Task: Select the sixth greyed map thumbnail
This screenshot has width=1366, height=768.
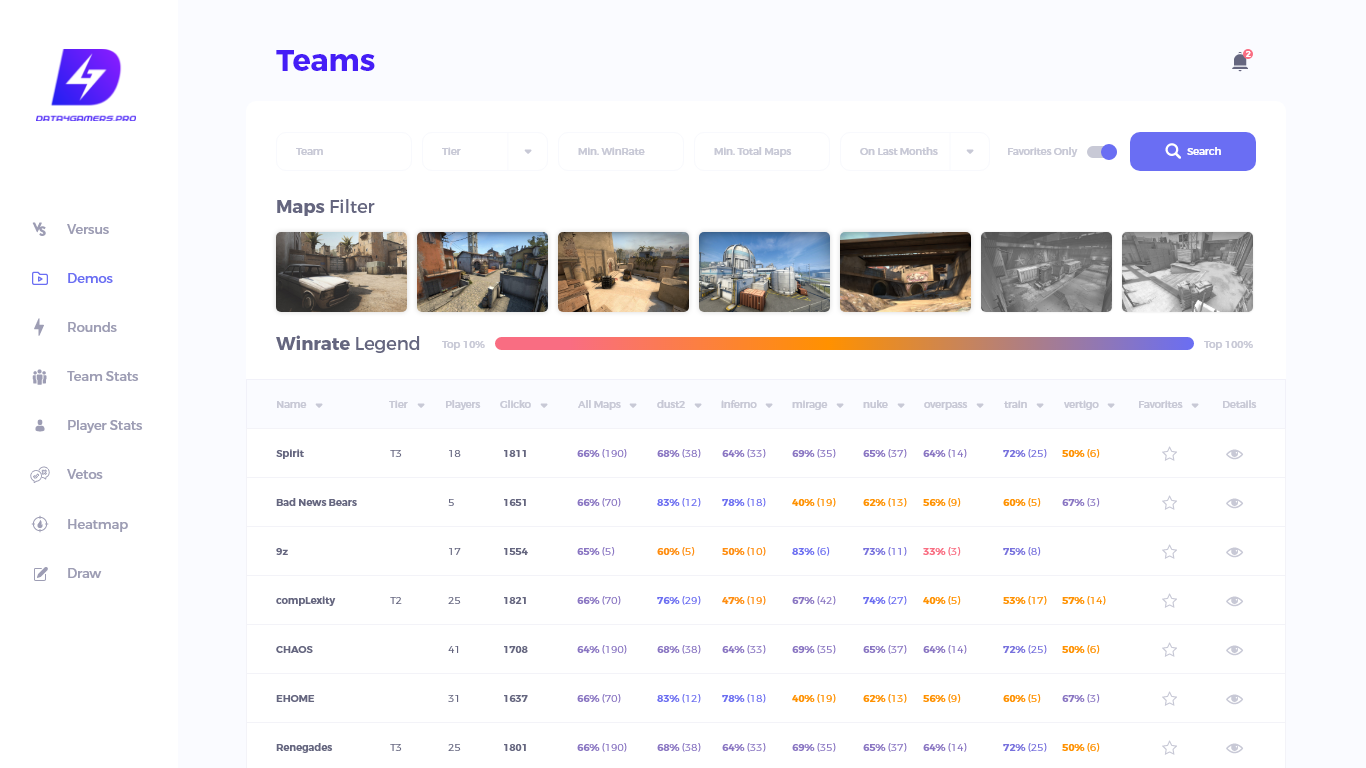Action: (1046, 272)
